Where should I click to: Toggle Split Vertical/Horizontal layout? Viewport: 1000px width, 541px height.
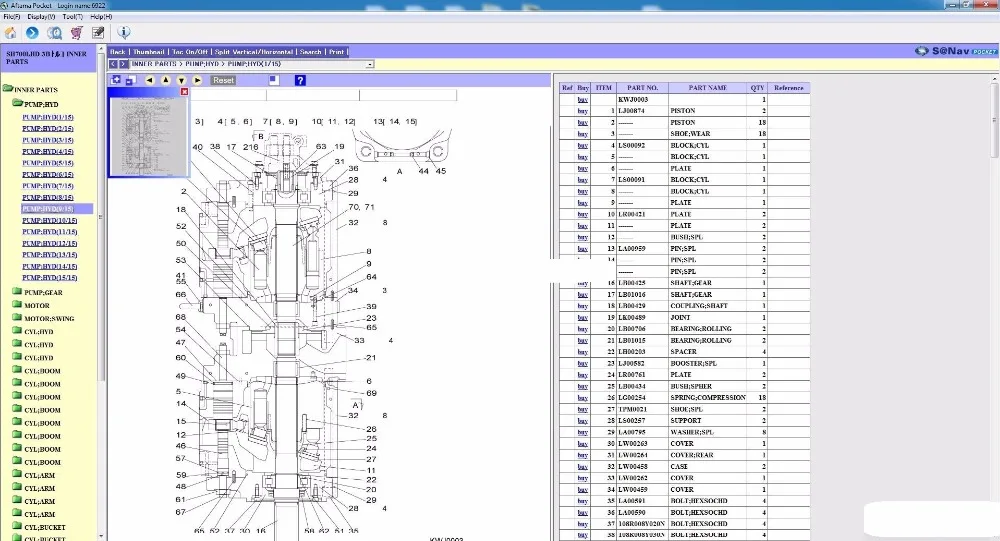tap(255, 52)
